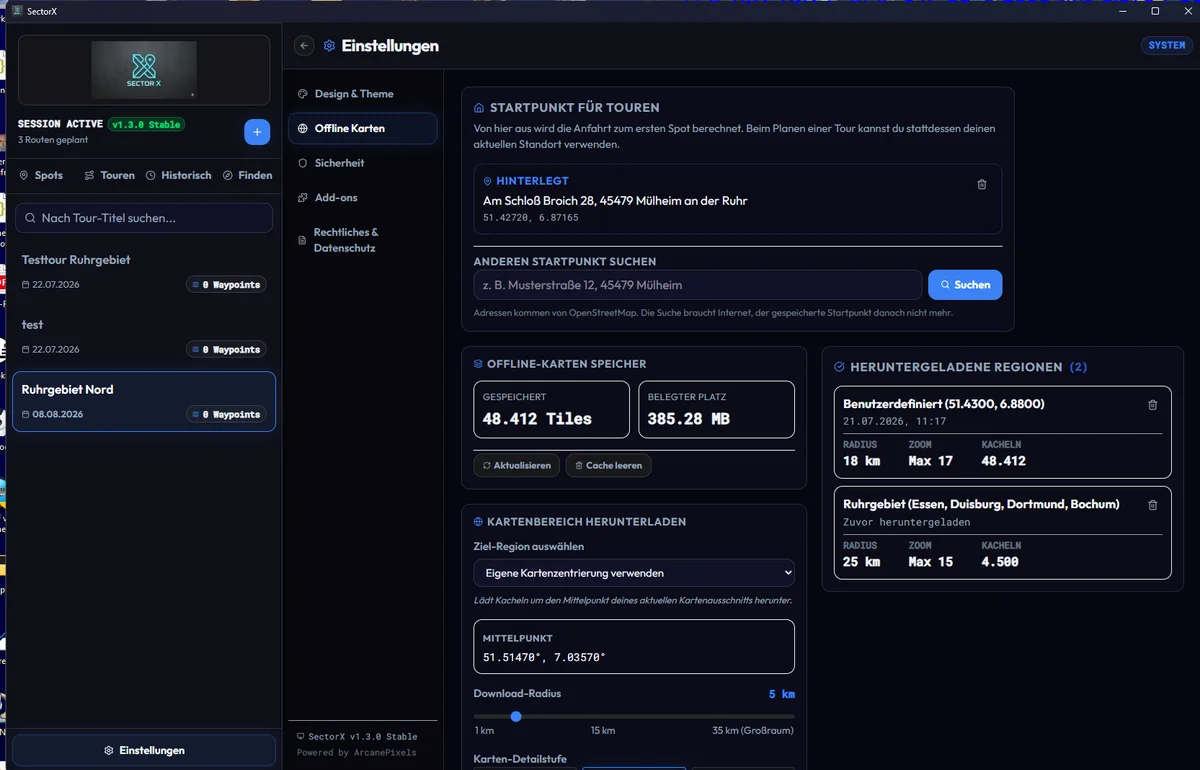
Task: Select the tour named test
Action: point(144,337)
